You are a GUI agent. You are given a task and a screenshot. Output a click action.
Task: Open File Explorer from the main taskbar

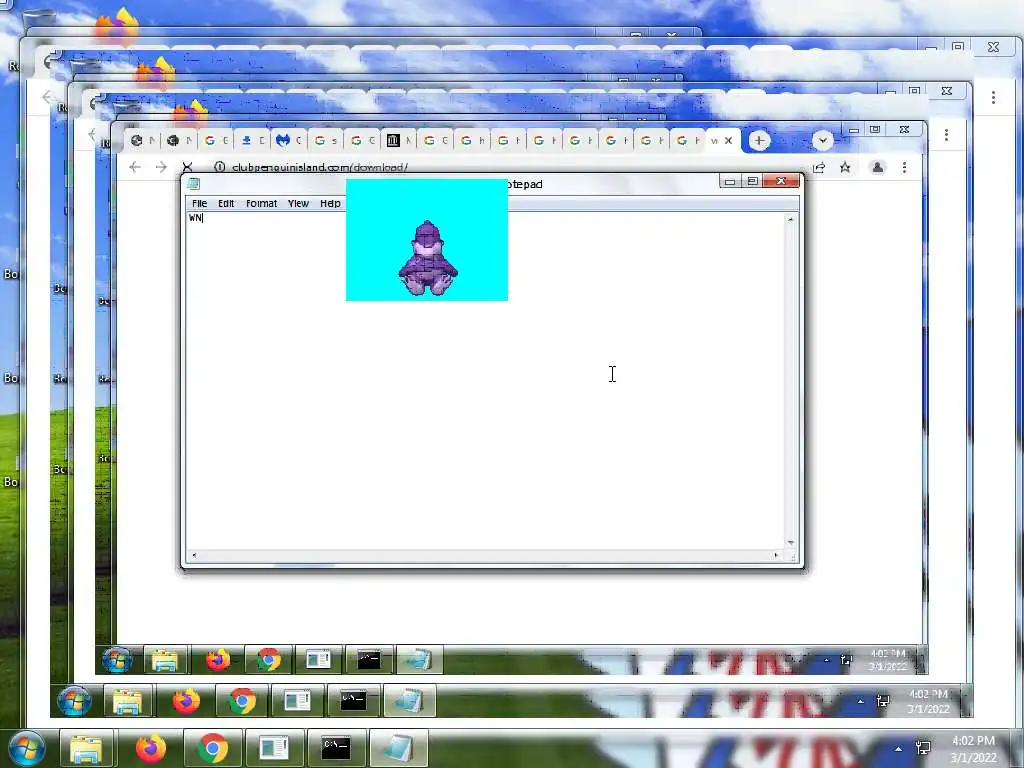[x=86, y=748]
